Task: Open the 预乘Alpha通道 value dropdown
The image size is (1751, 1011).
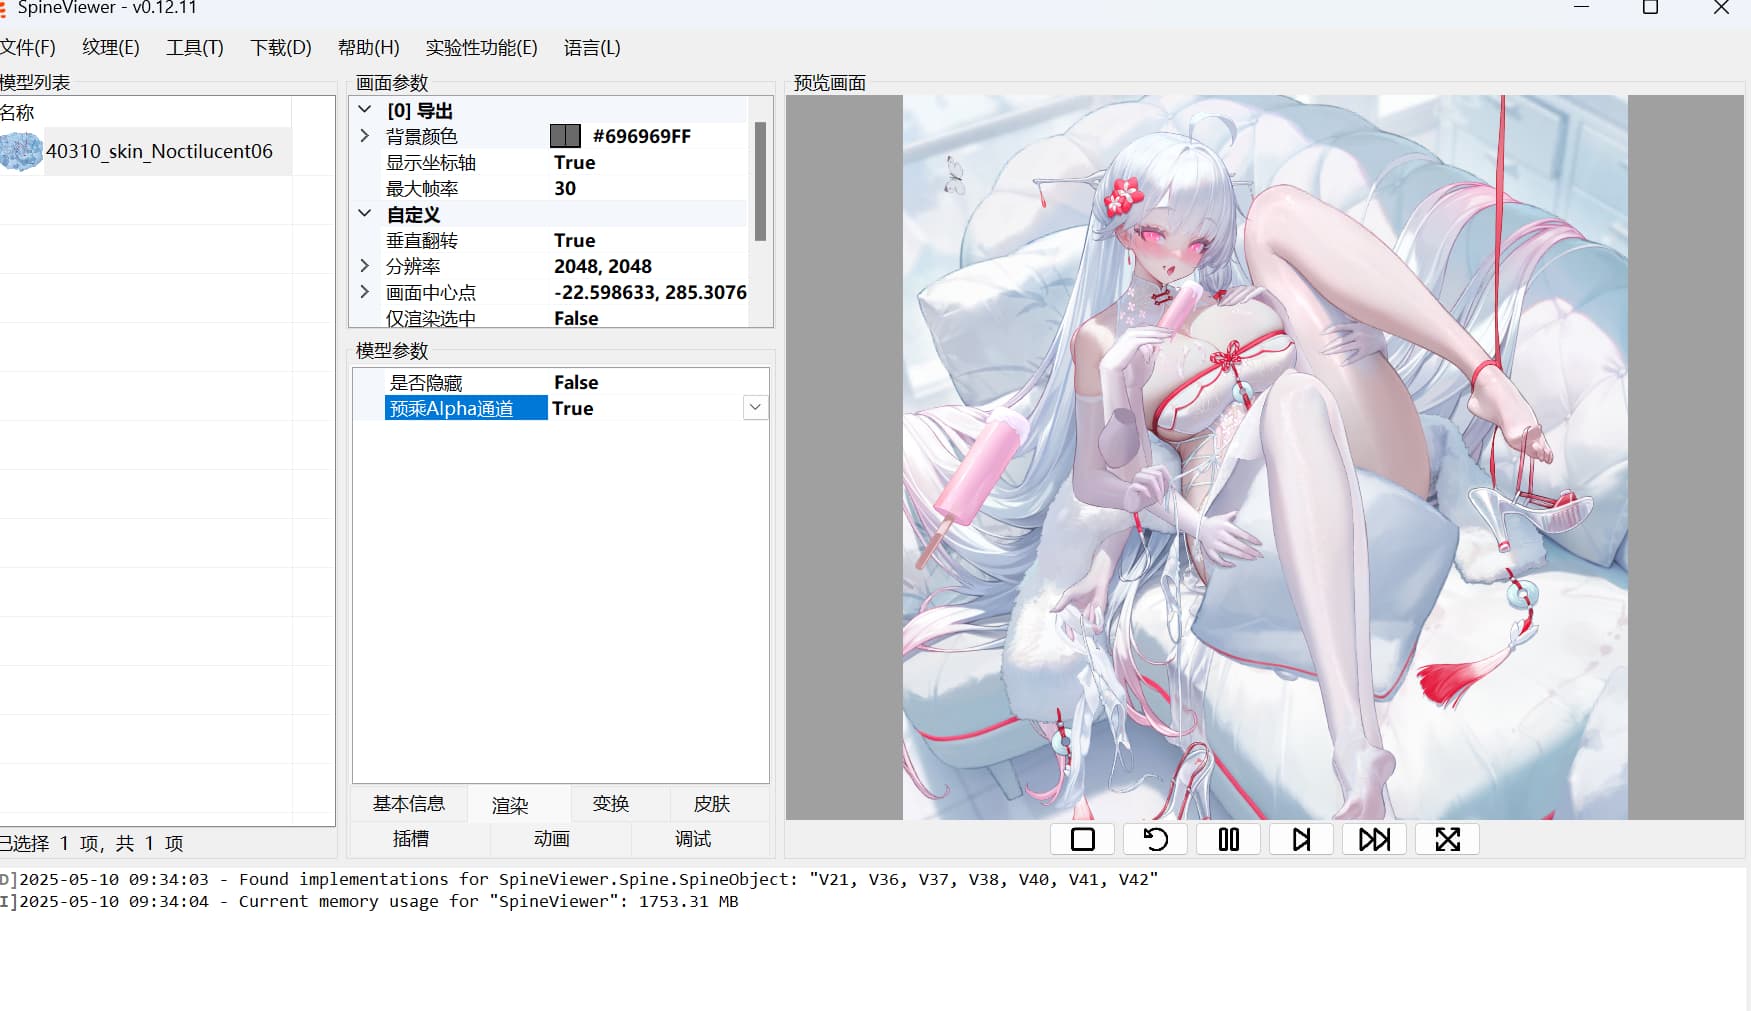Action: [756, 408]
